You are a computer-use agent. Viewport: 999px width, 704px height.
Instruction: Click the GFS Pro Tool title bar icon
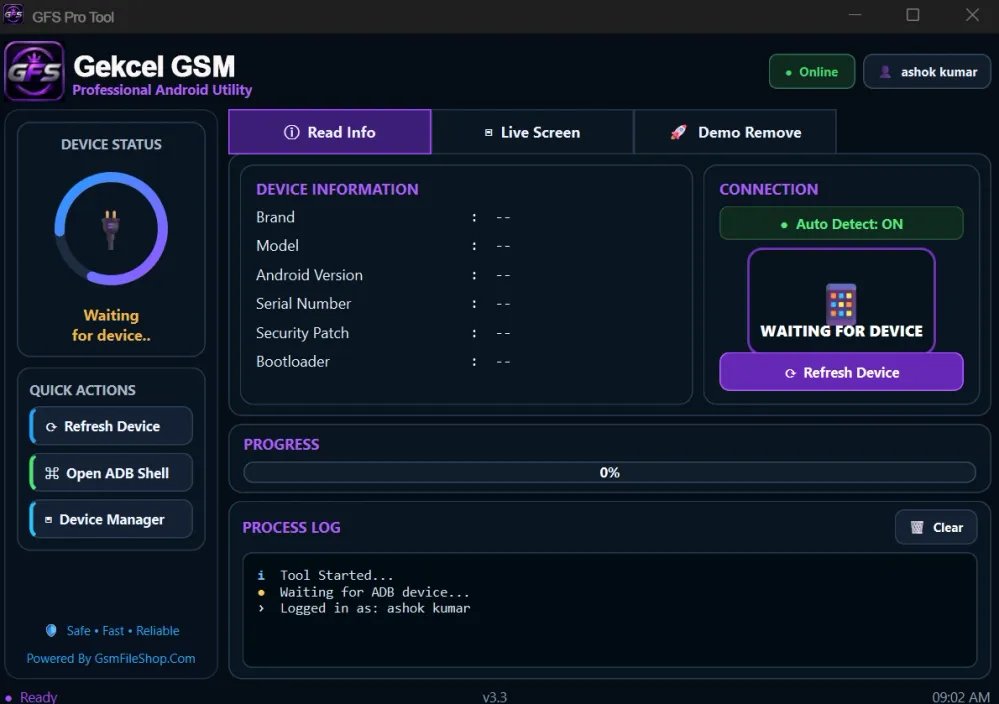tap(13, 14)
